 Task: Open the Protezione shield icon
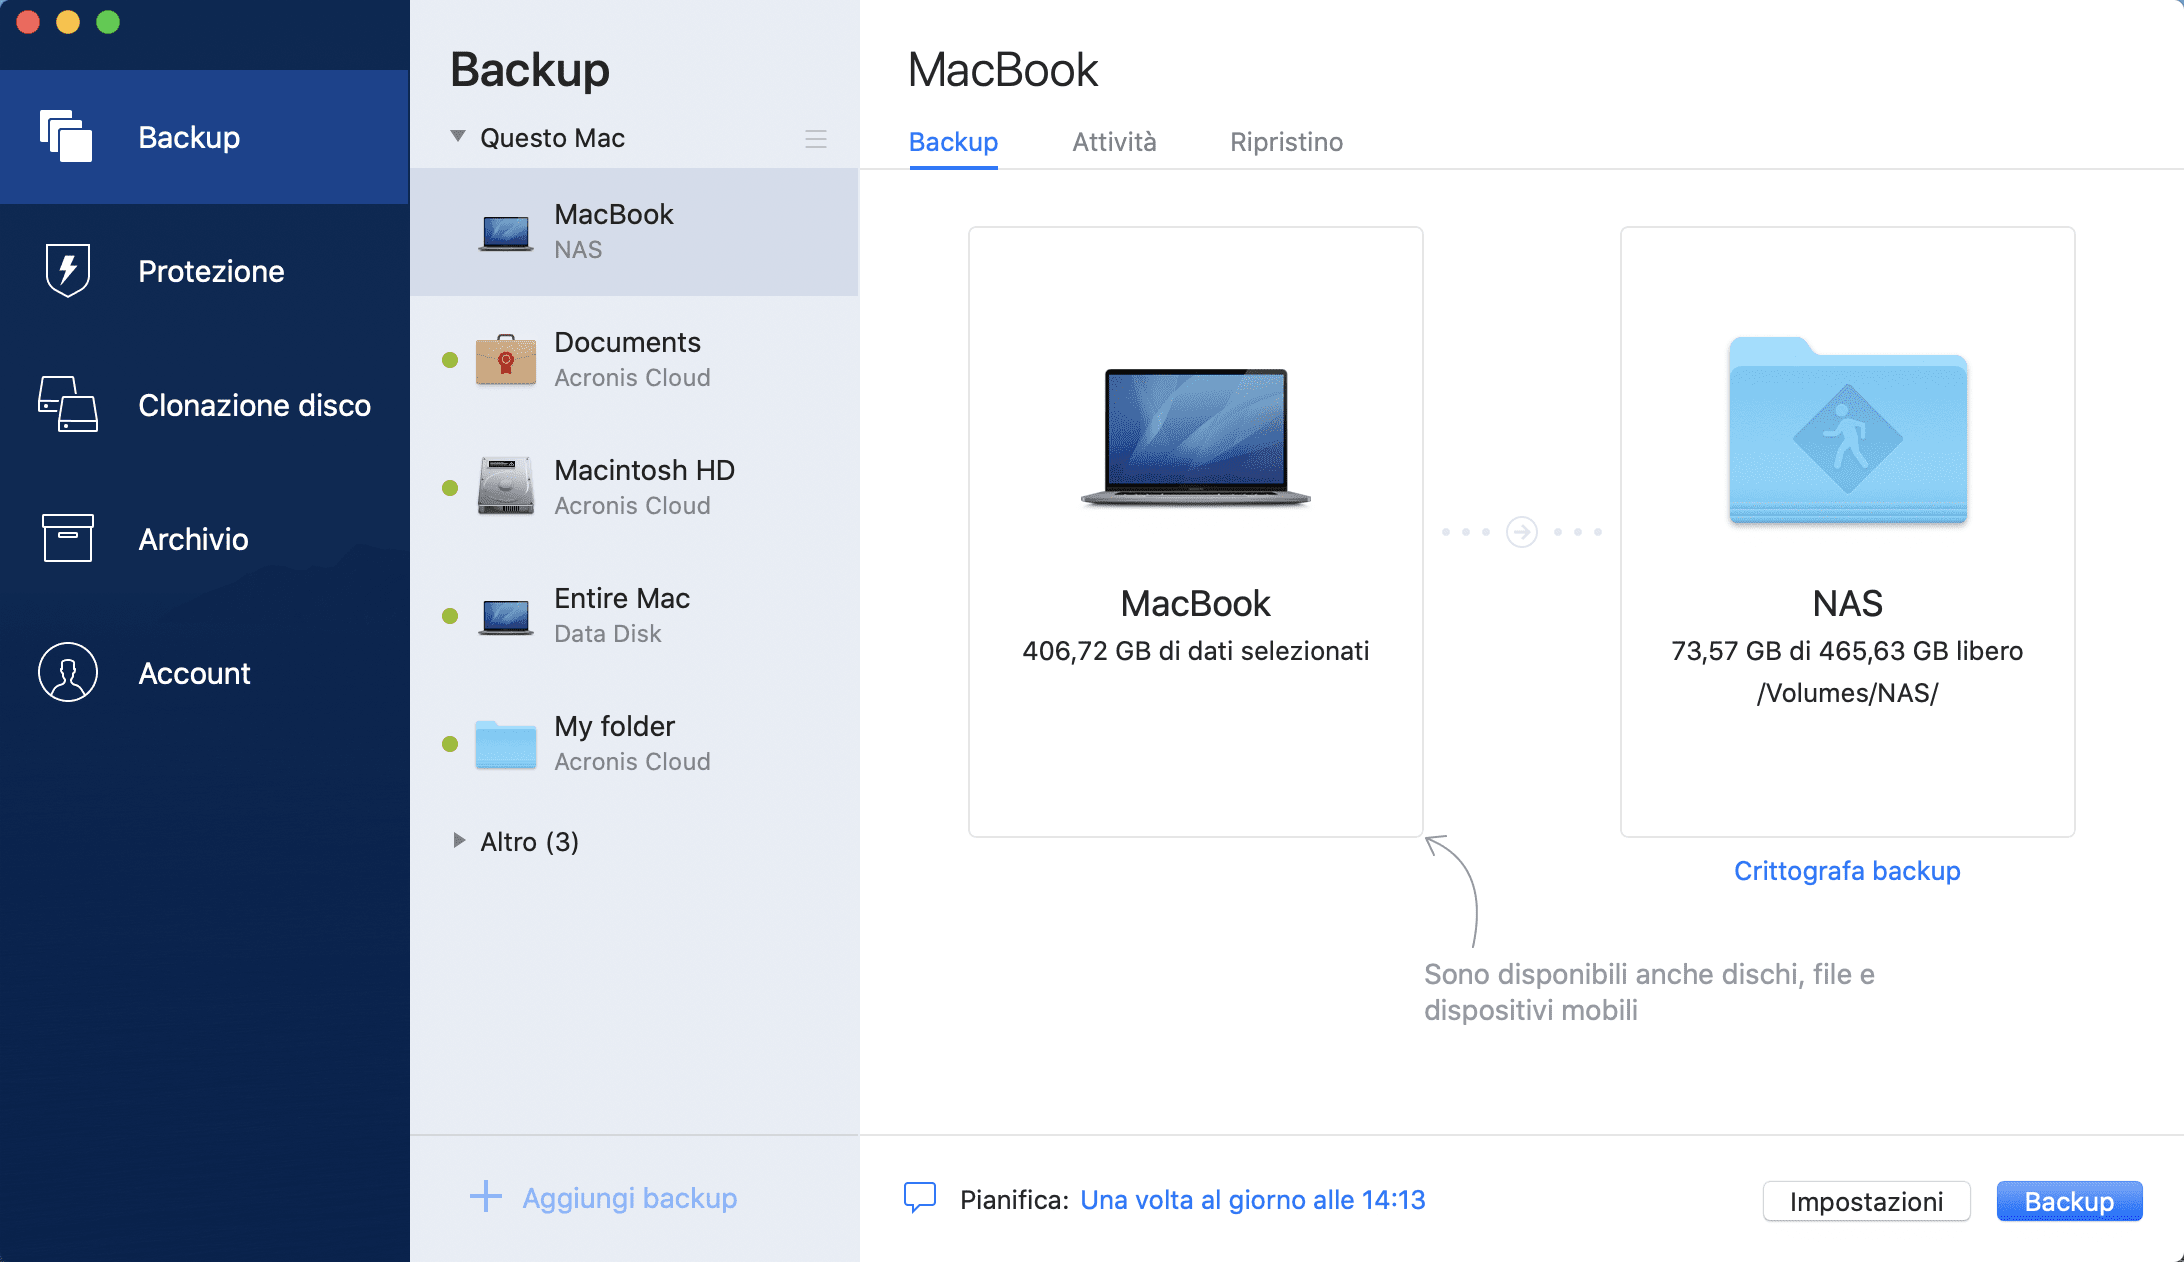click(x=68, y=270)
